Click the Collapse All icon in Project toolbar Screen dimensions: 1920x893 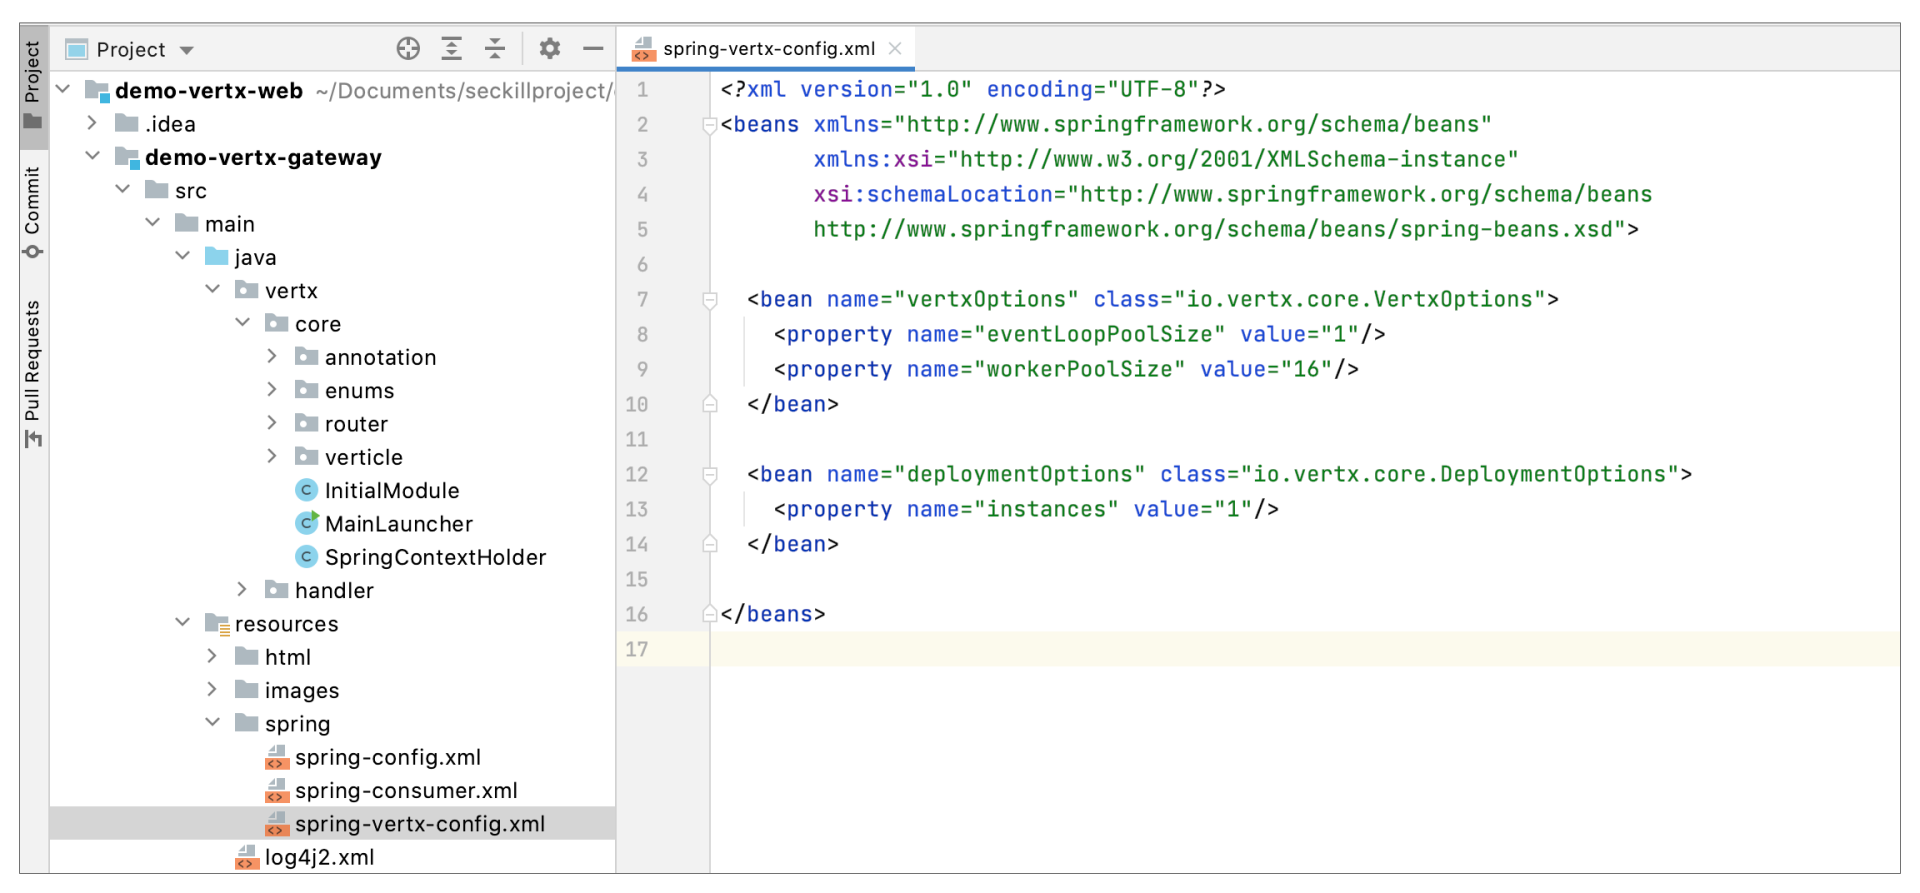(x=495, y=49)
